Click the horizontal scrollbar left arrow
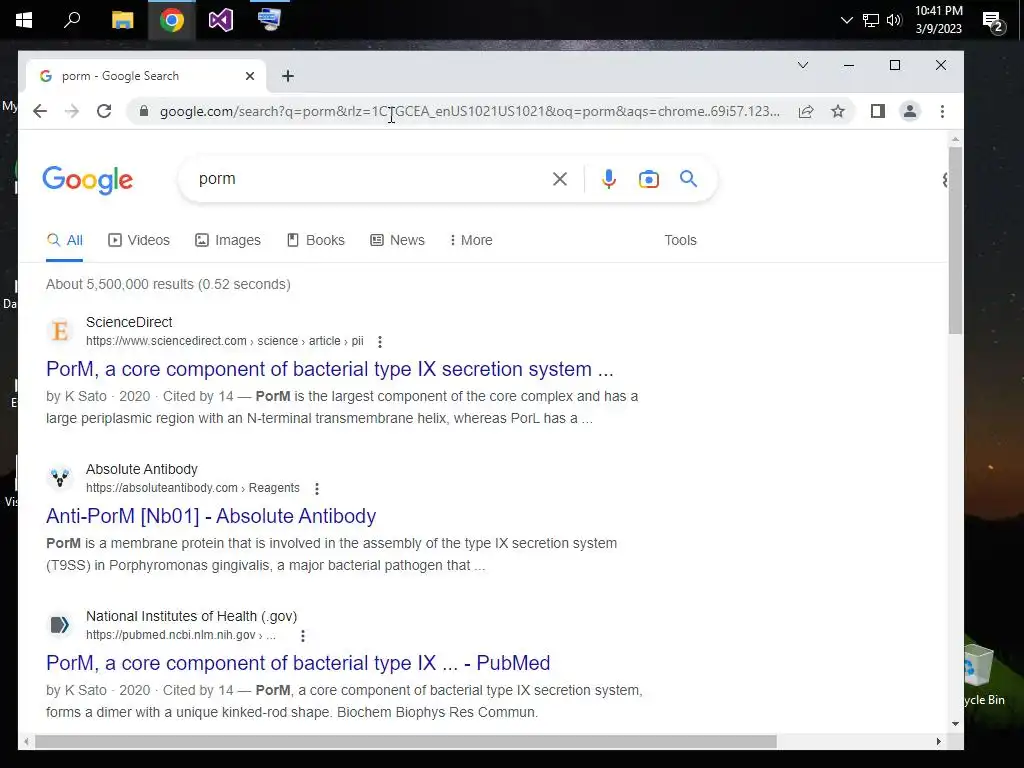Image resolution: width=1024 pixels, height=768 pixels. pyautogui.click(x=26, y=742)
